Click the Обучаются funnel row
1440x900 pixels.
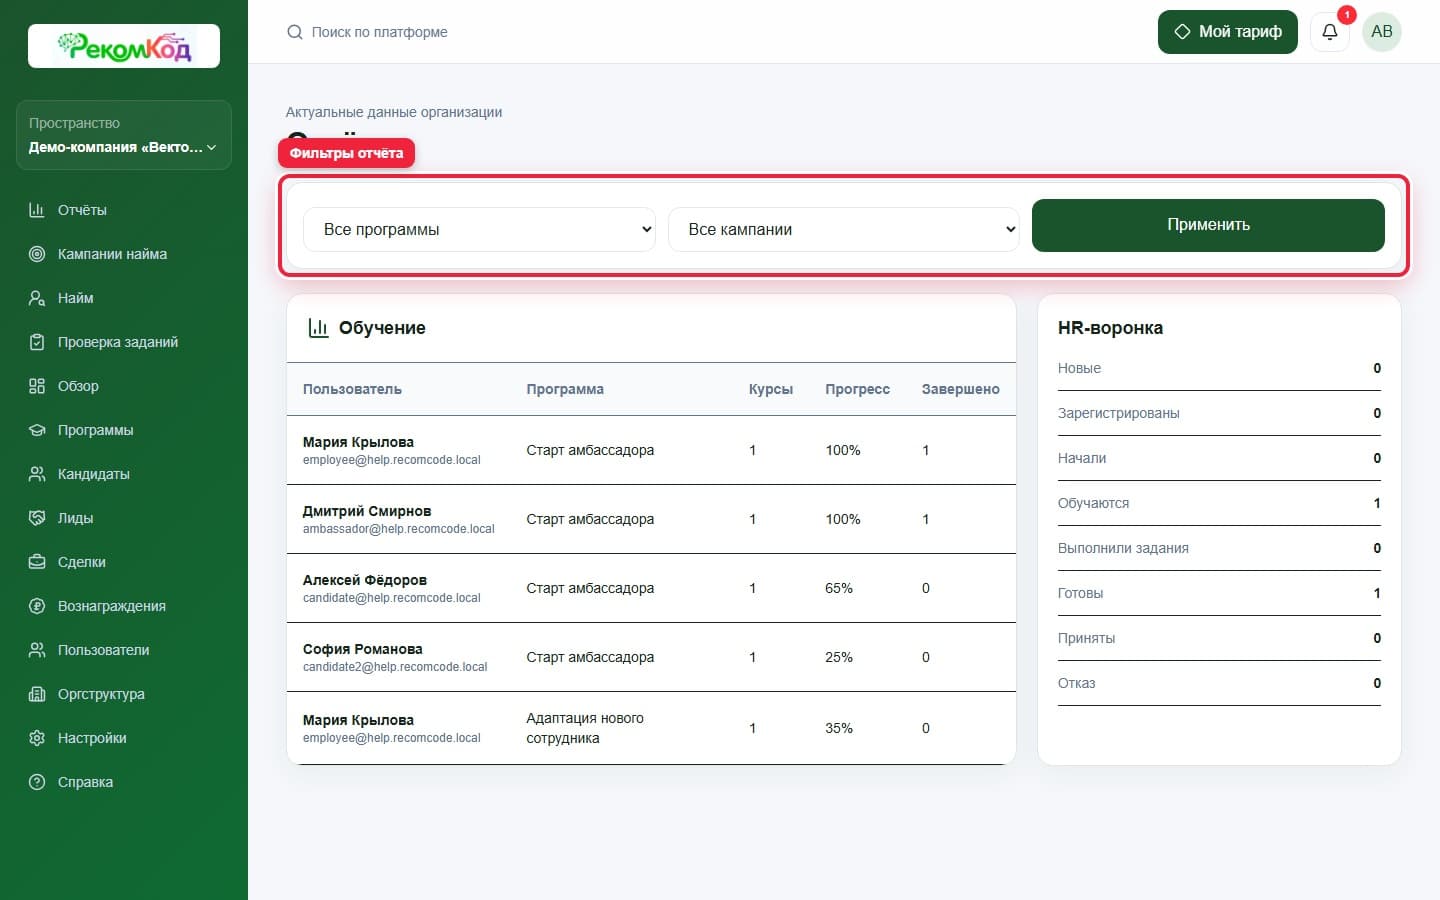click(1219, 503)
